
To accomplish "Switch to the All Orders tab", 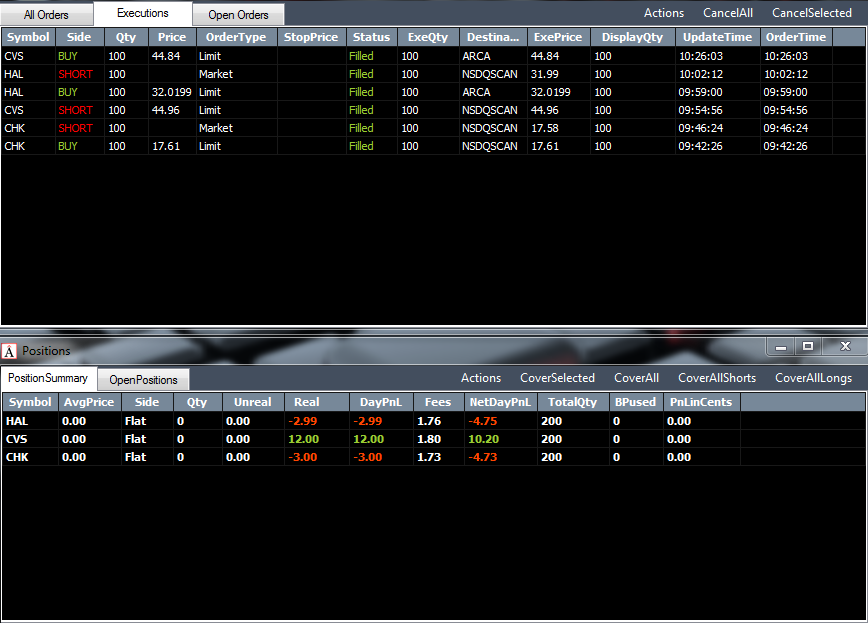I will [46, 15].
